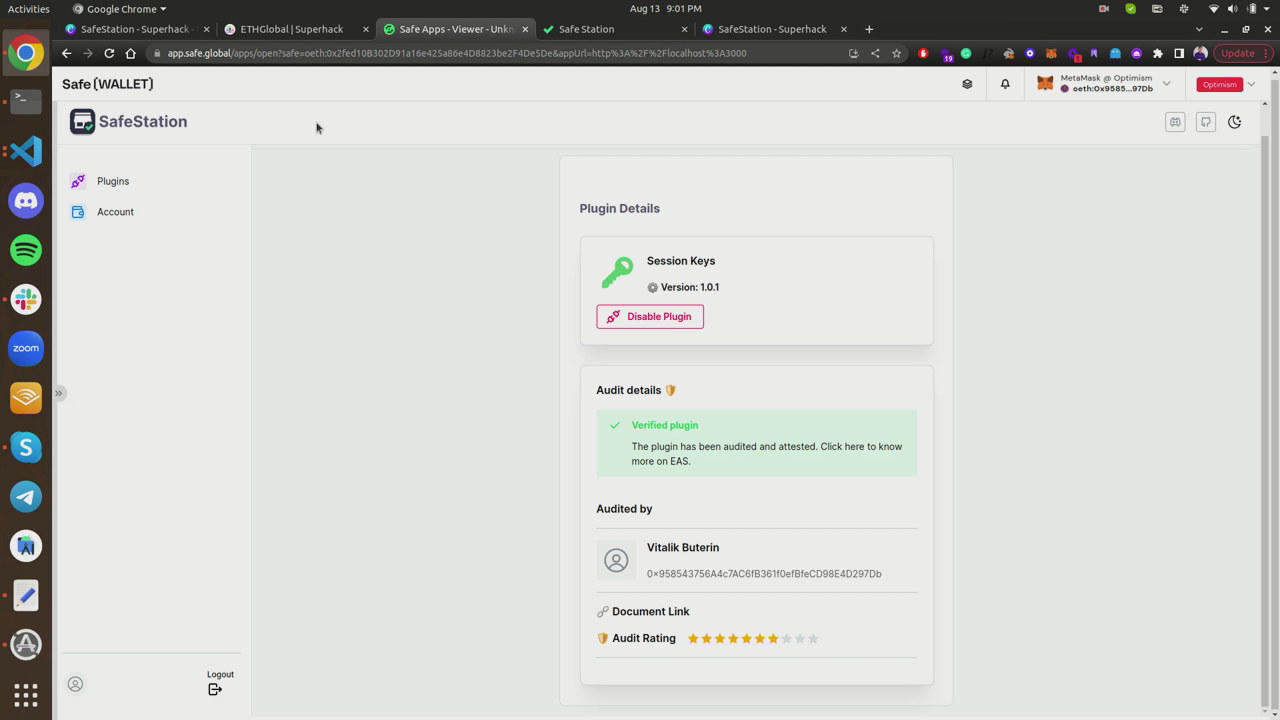1280x720 pixels.
Task: Bookmark this page with the star icon
Action: (896, 53)
